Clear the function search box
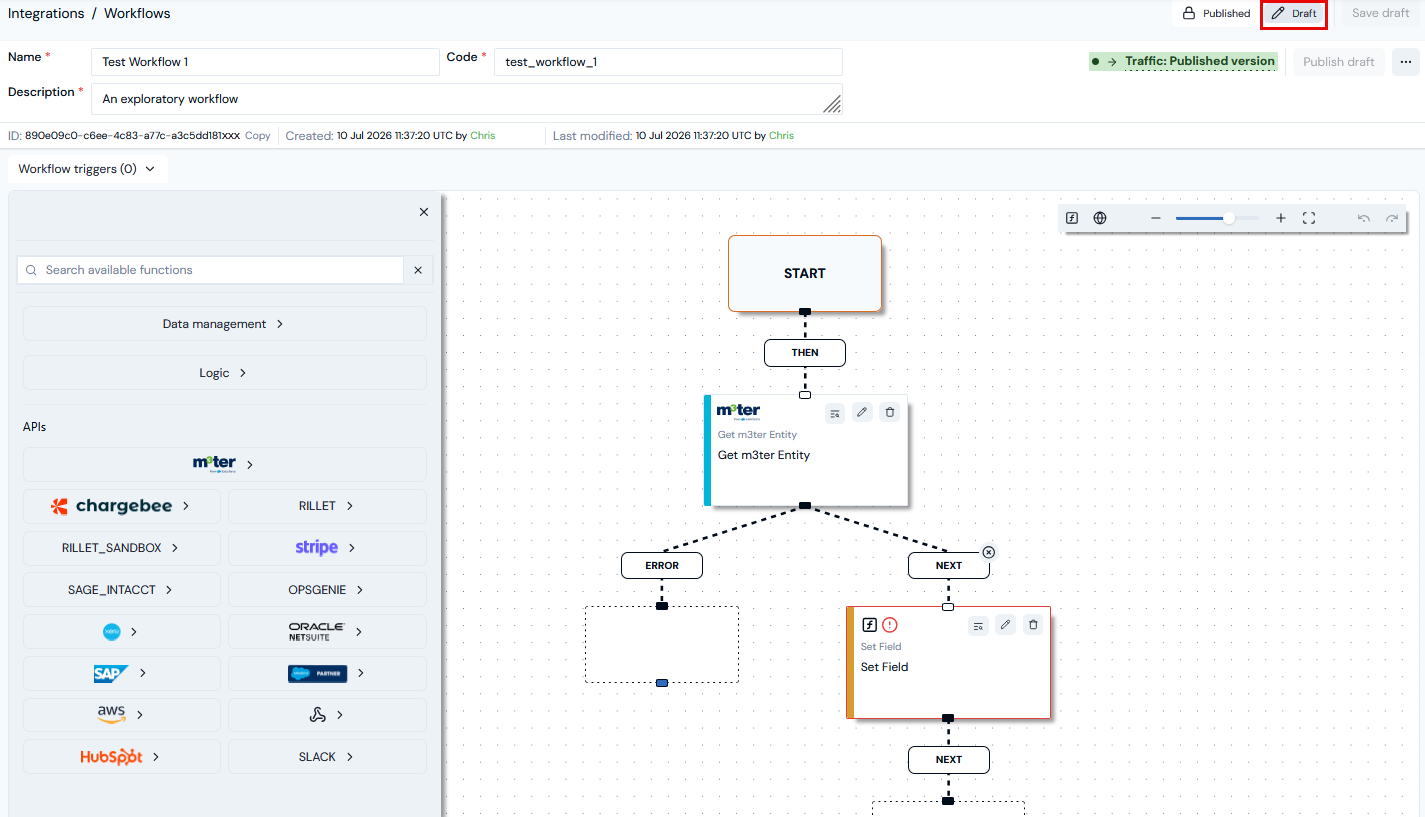The height and width of the screenshot is (817, 1425). click(x=418, y=270)
